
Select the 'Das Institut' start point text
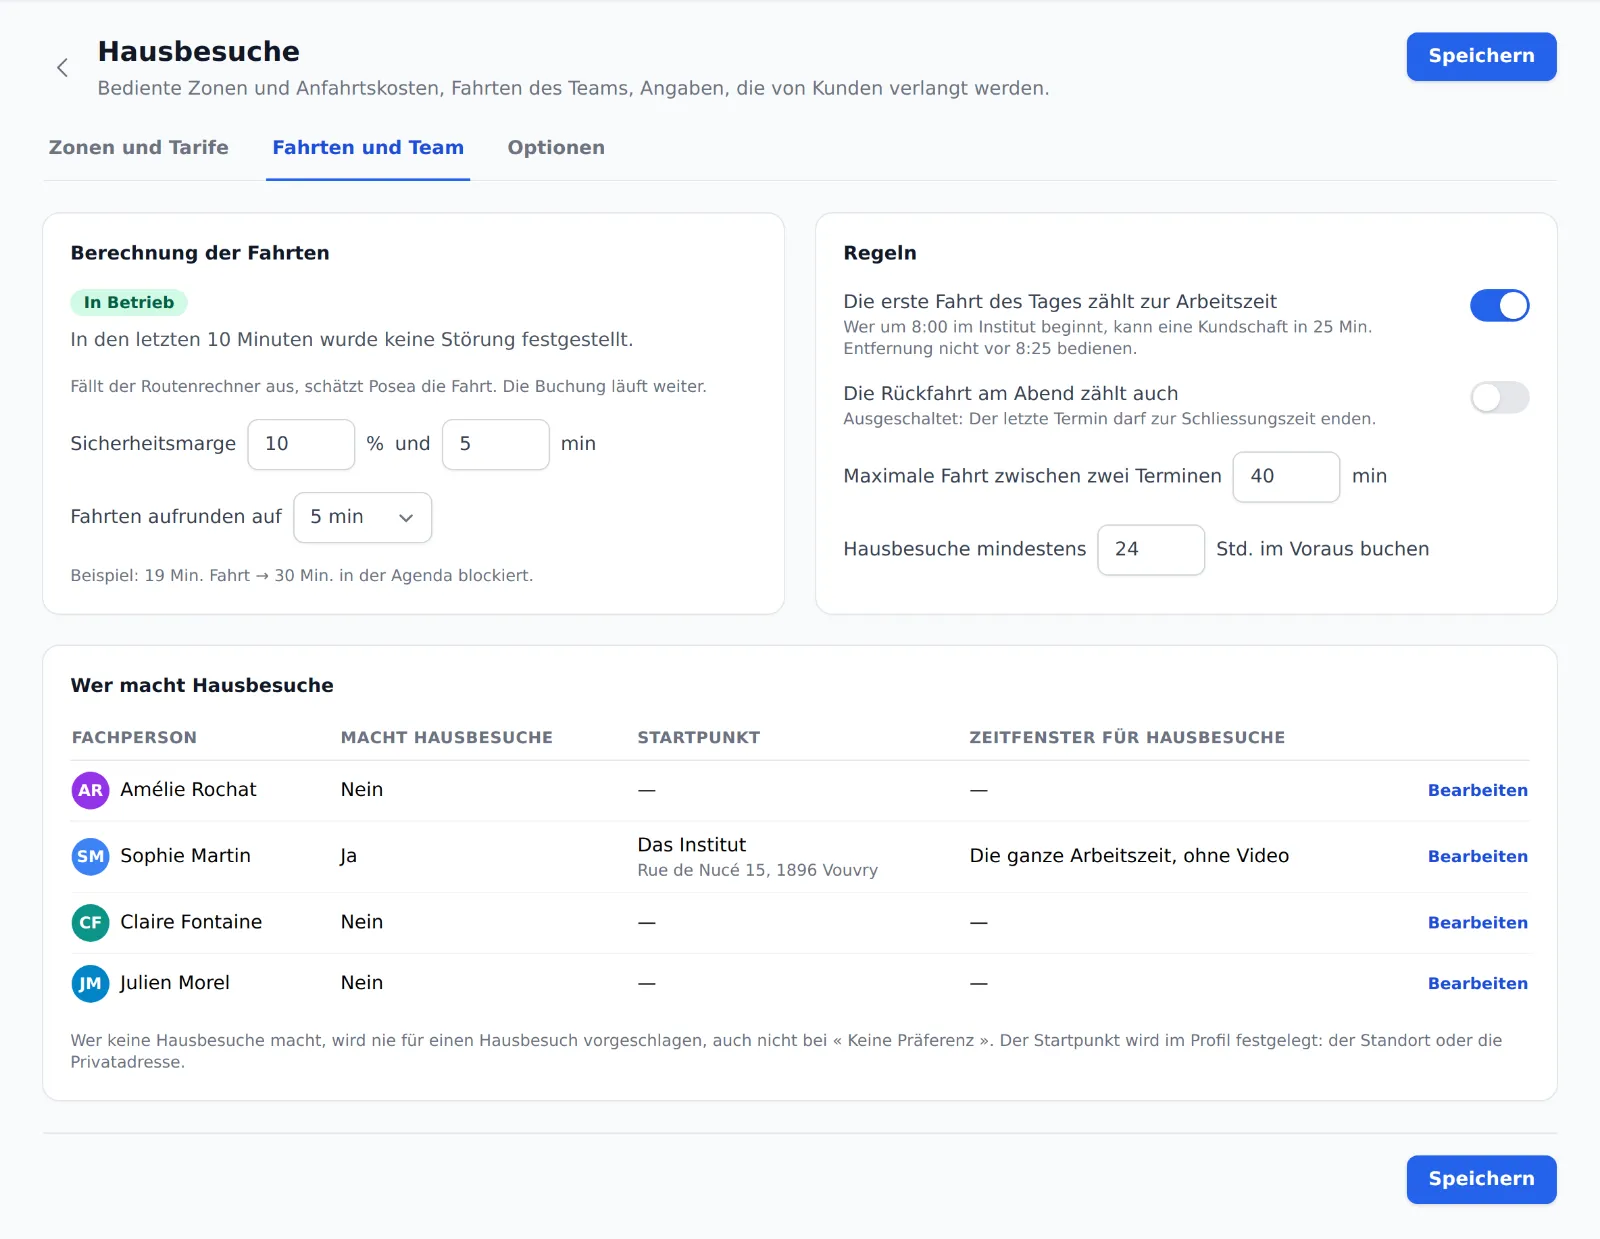tap(692, 845)
